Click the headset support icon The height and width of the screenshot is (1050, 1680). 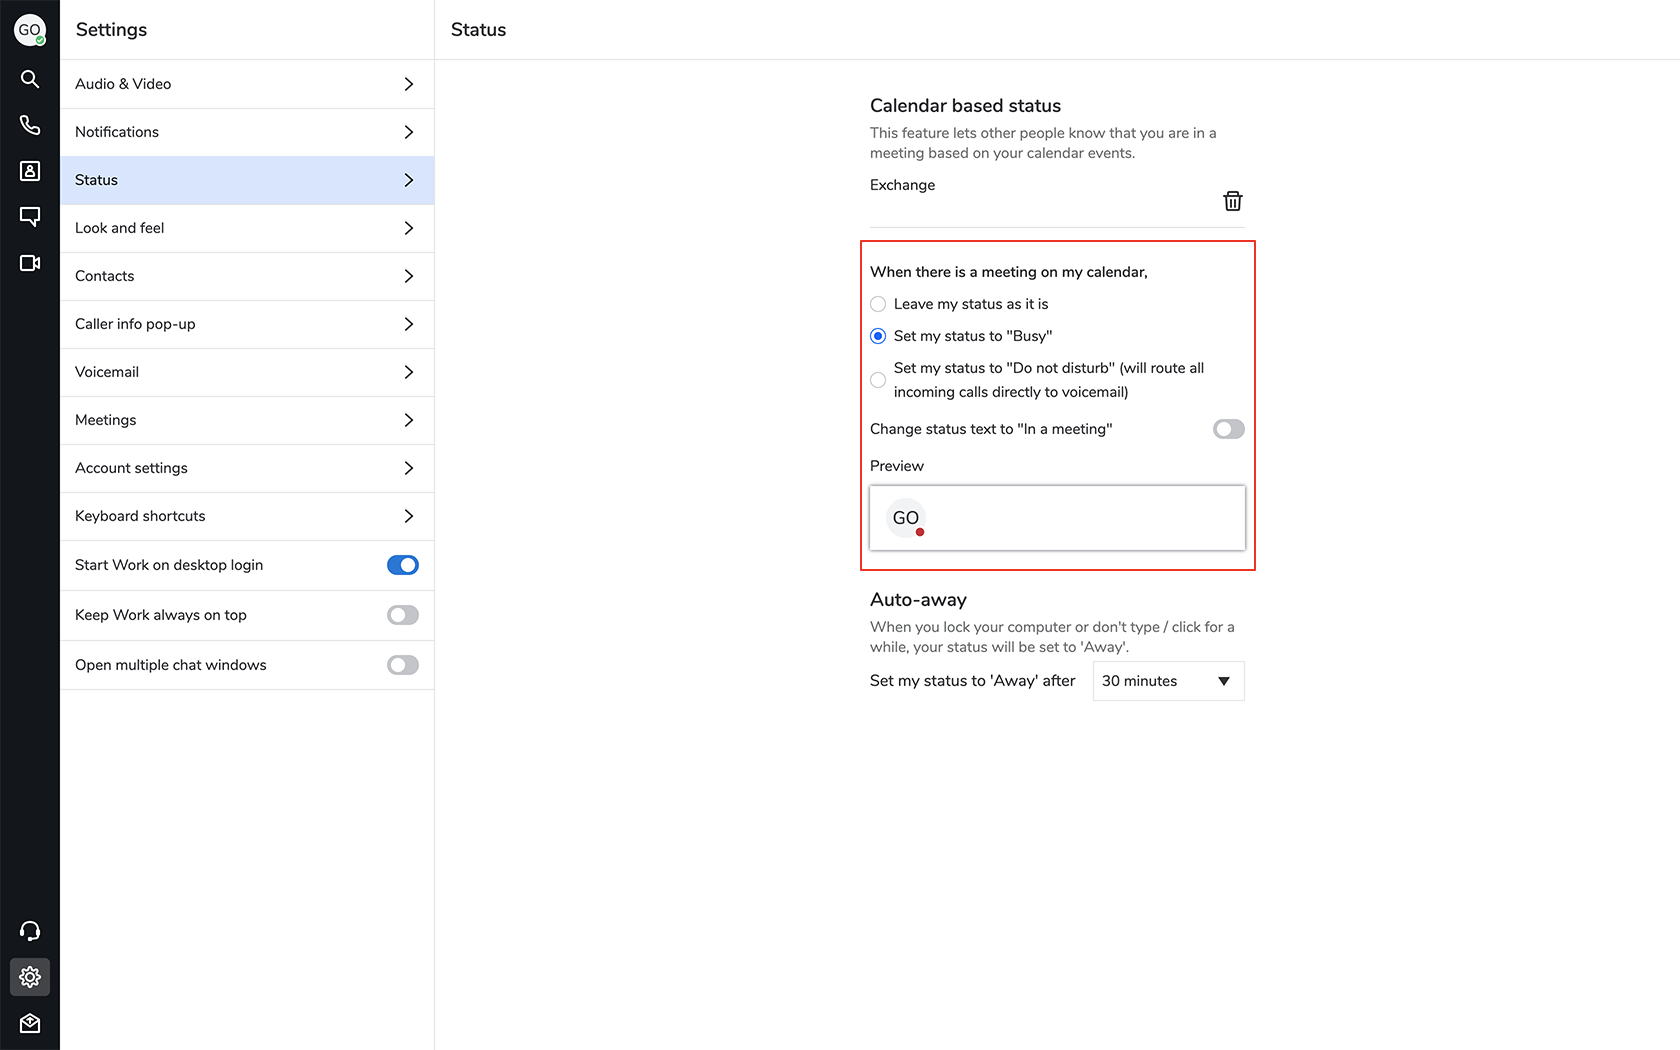30,931
